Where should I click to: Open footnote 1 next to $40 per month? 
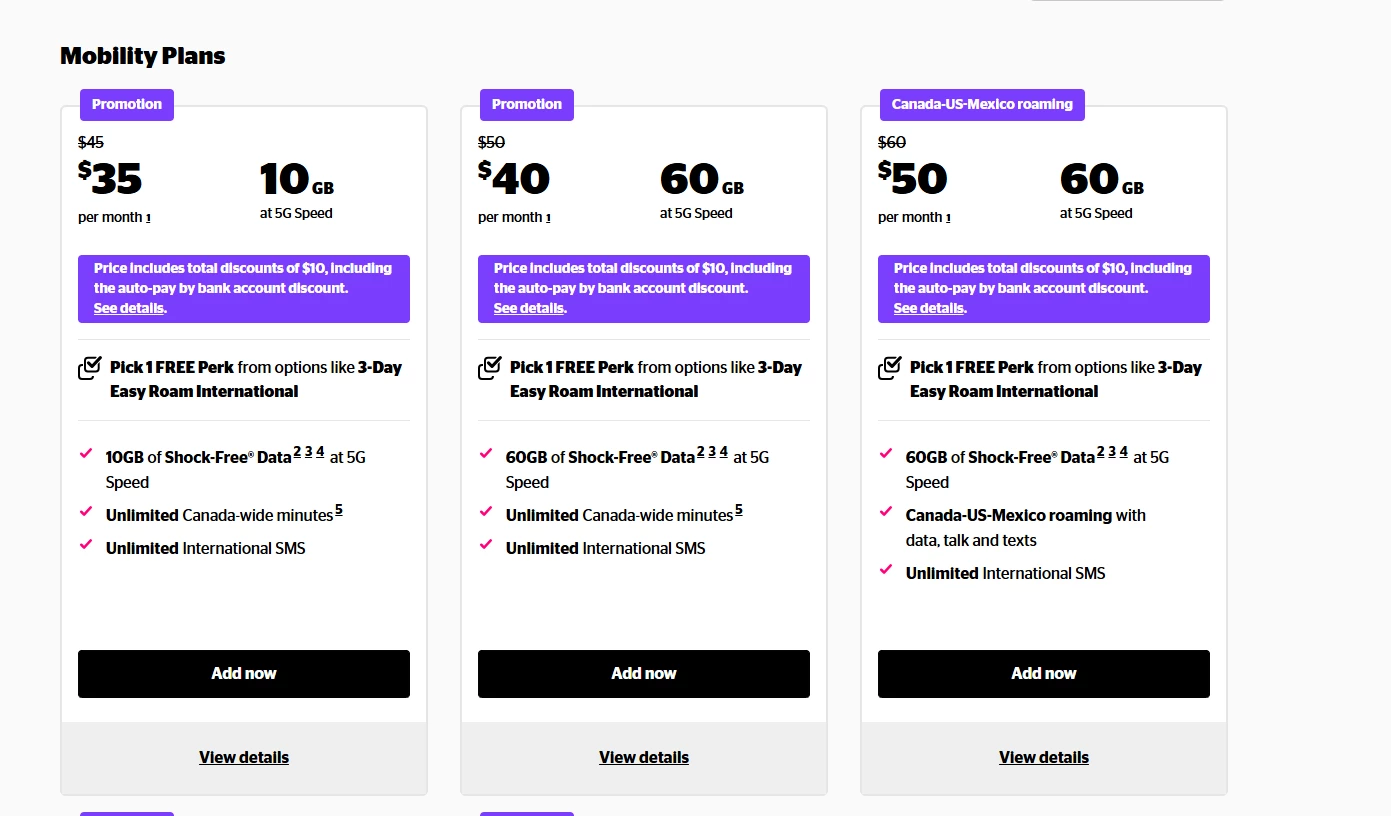(549, 218)
